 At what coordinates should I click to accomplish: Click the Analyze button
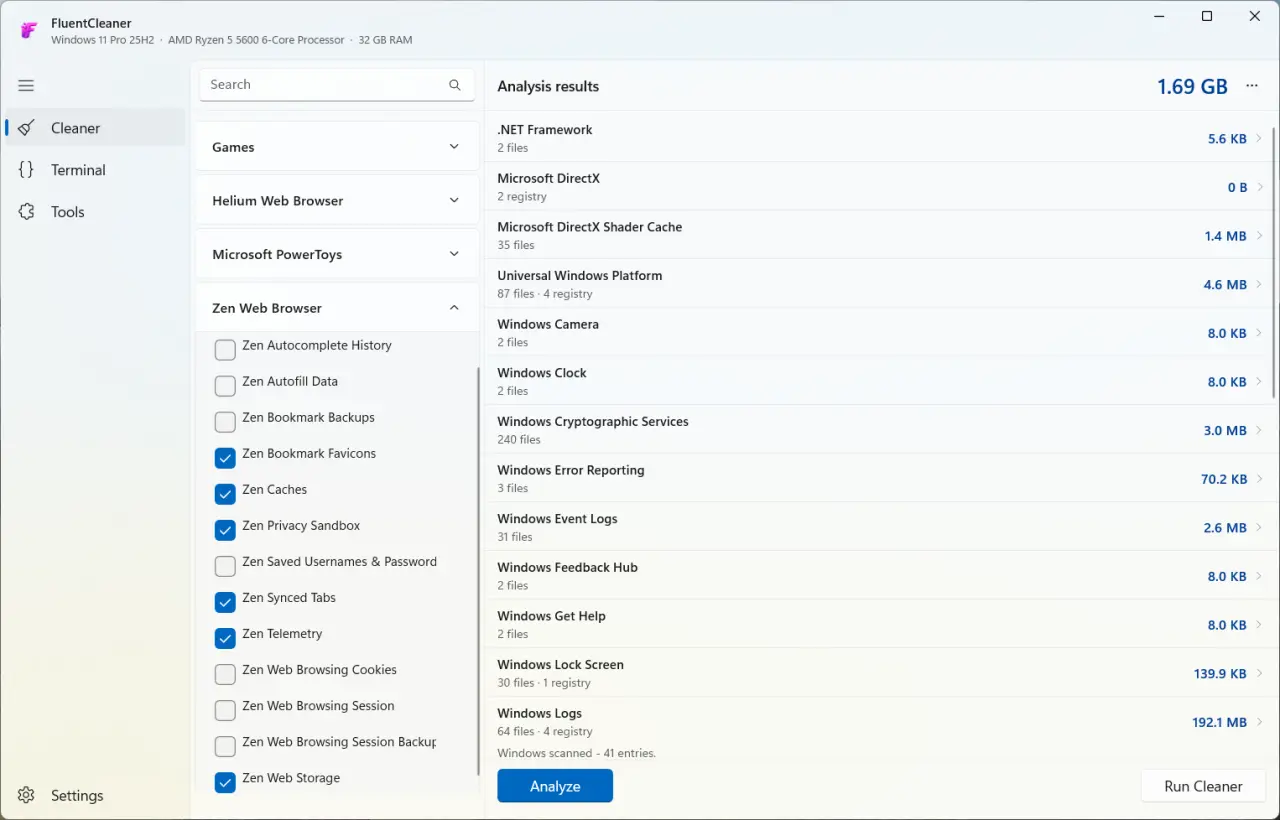[555, 786]
